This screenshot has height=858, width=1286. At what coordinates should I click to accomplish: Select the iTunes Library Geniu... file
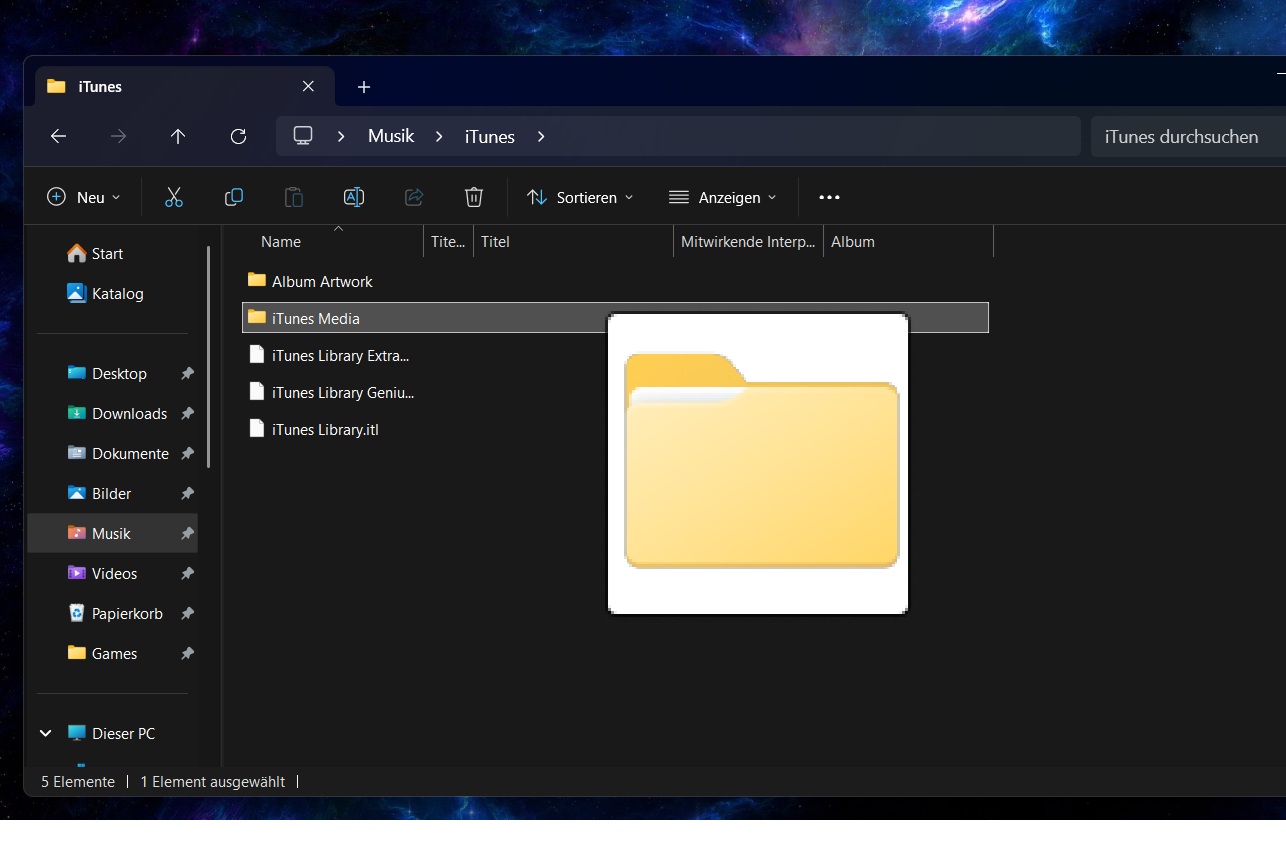point(332,392)
